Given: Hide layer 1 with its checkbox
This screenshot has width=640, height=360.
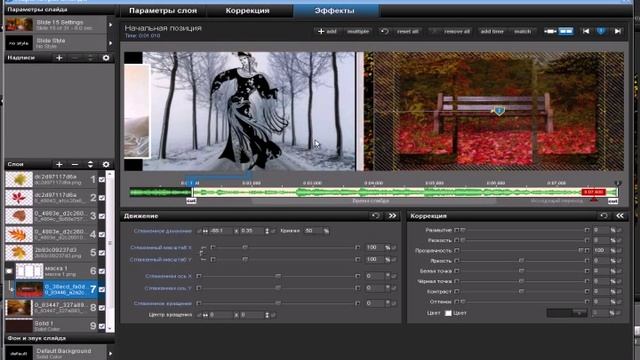Looking at the screenshot, I should 102,180.
